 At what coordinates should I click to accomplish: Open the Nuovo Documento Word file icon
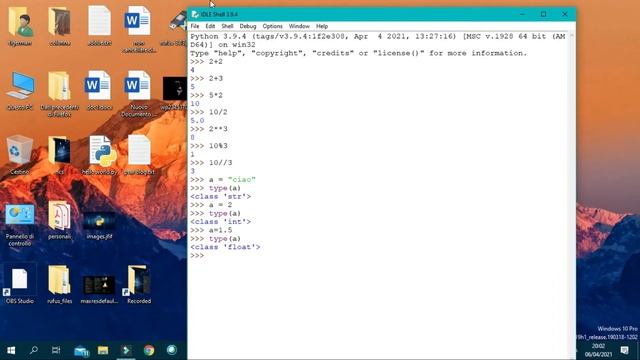138,94
